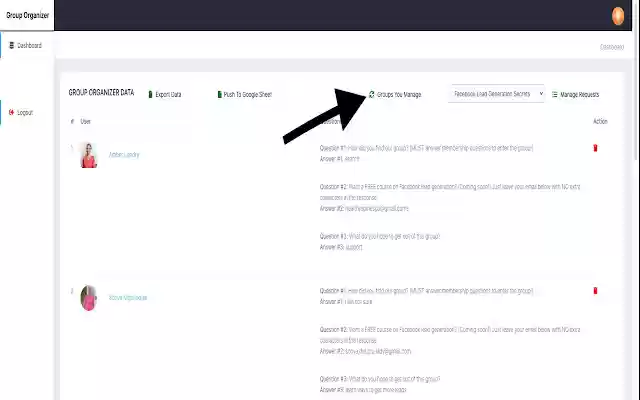Open the first user's profile name link

[x=124, y=155]
